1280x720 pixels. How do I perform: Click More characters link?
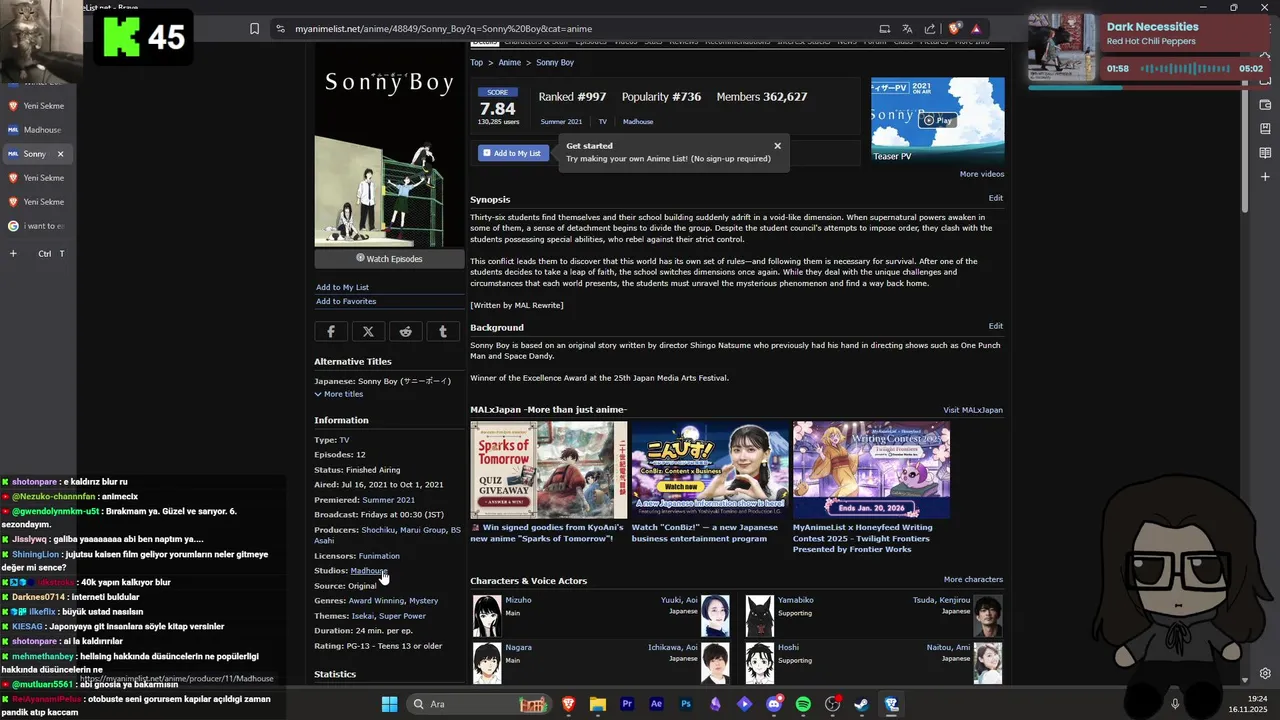point(973,579)
